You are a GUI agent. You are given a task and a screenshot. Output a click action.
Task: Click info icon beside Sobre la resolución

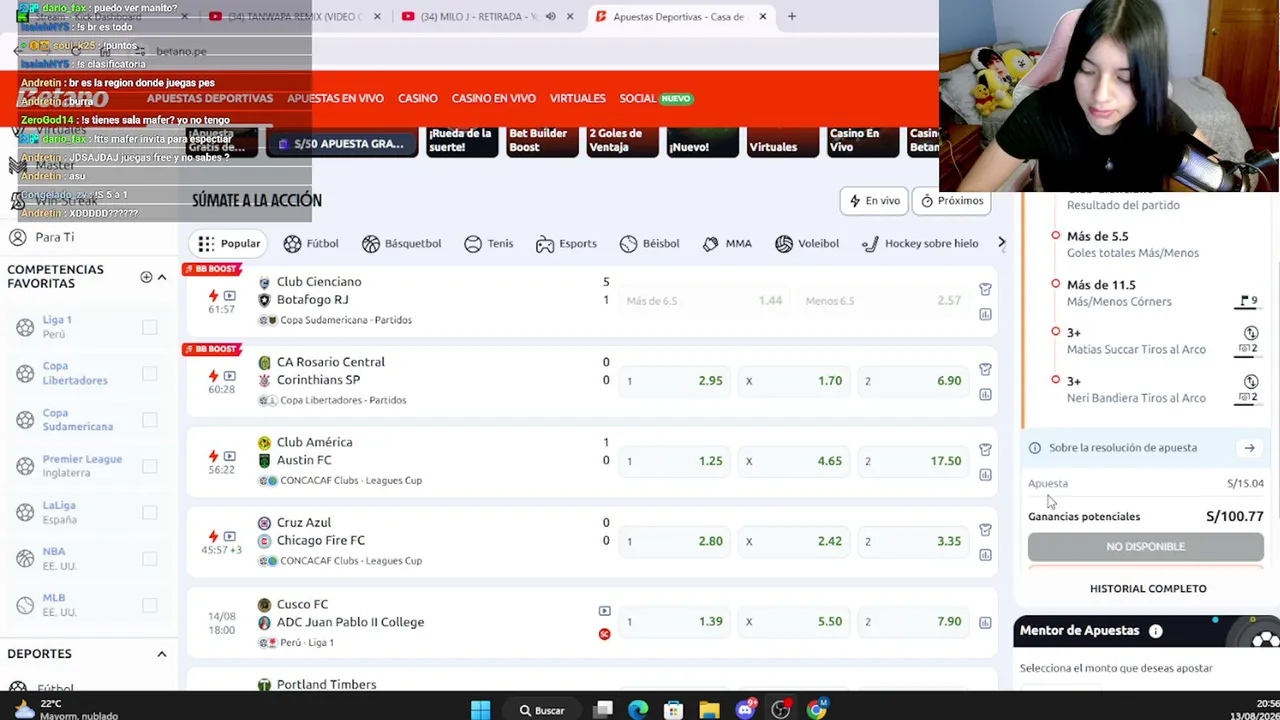[1035, 448]
